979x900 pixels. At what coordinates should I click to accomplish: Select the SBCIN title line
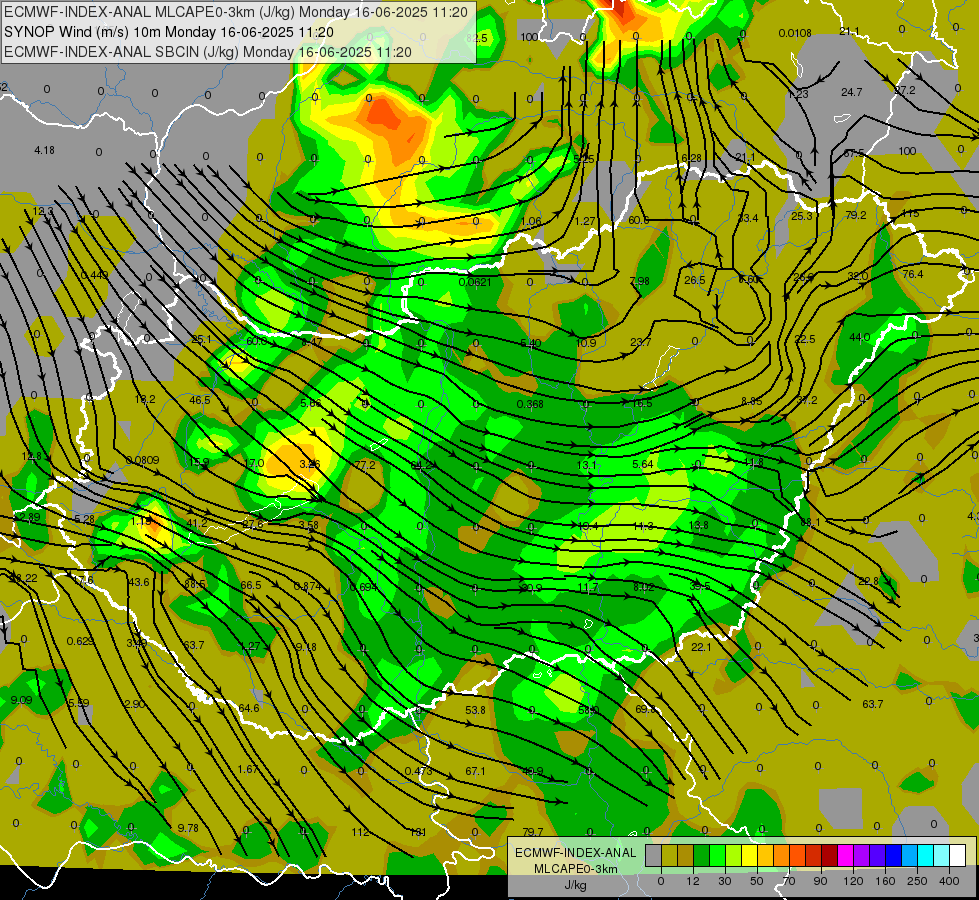[x=208, y=52]
